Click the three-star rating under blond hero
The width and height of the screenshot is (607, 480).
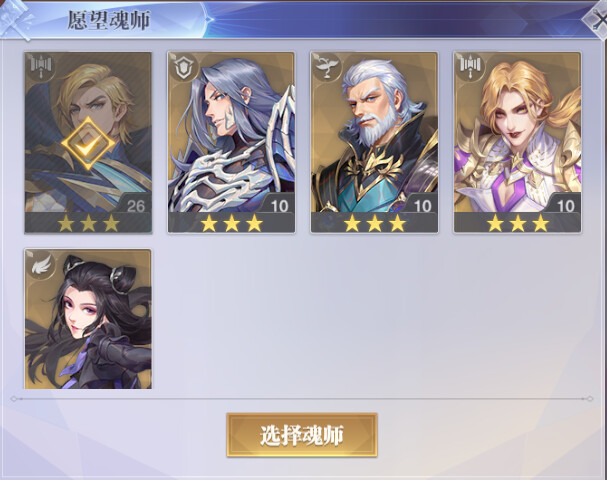[x=88, y=223]
